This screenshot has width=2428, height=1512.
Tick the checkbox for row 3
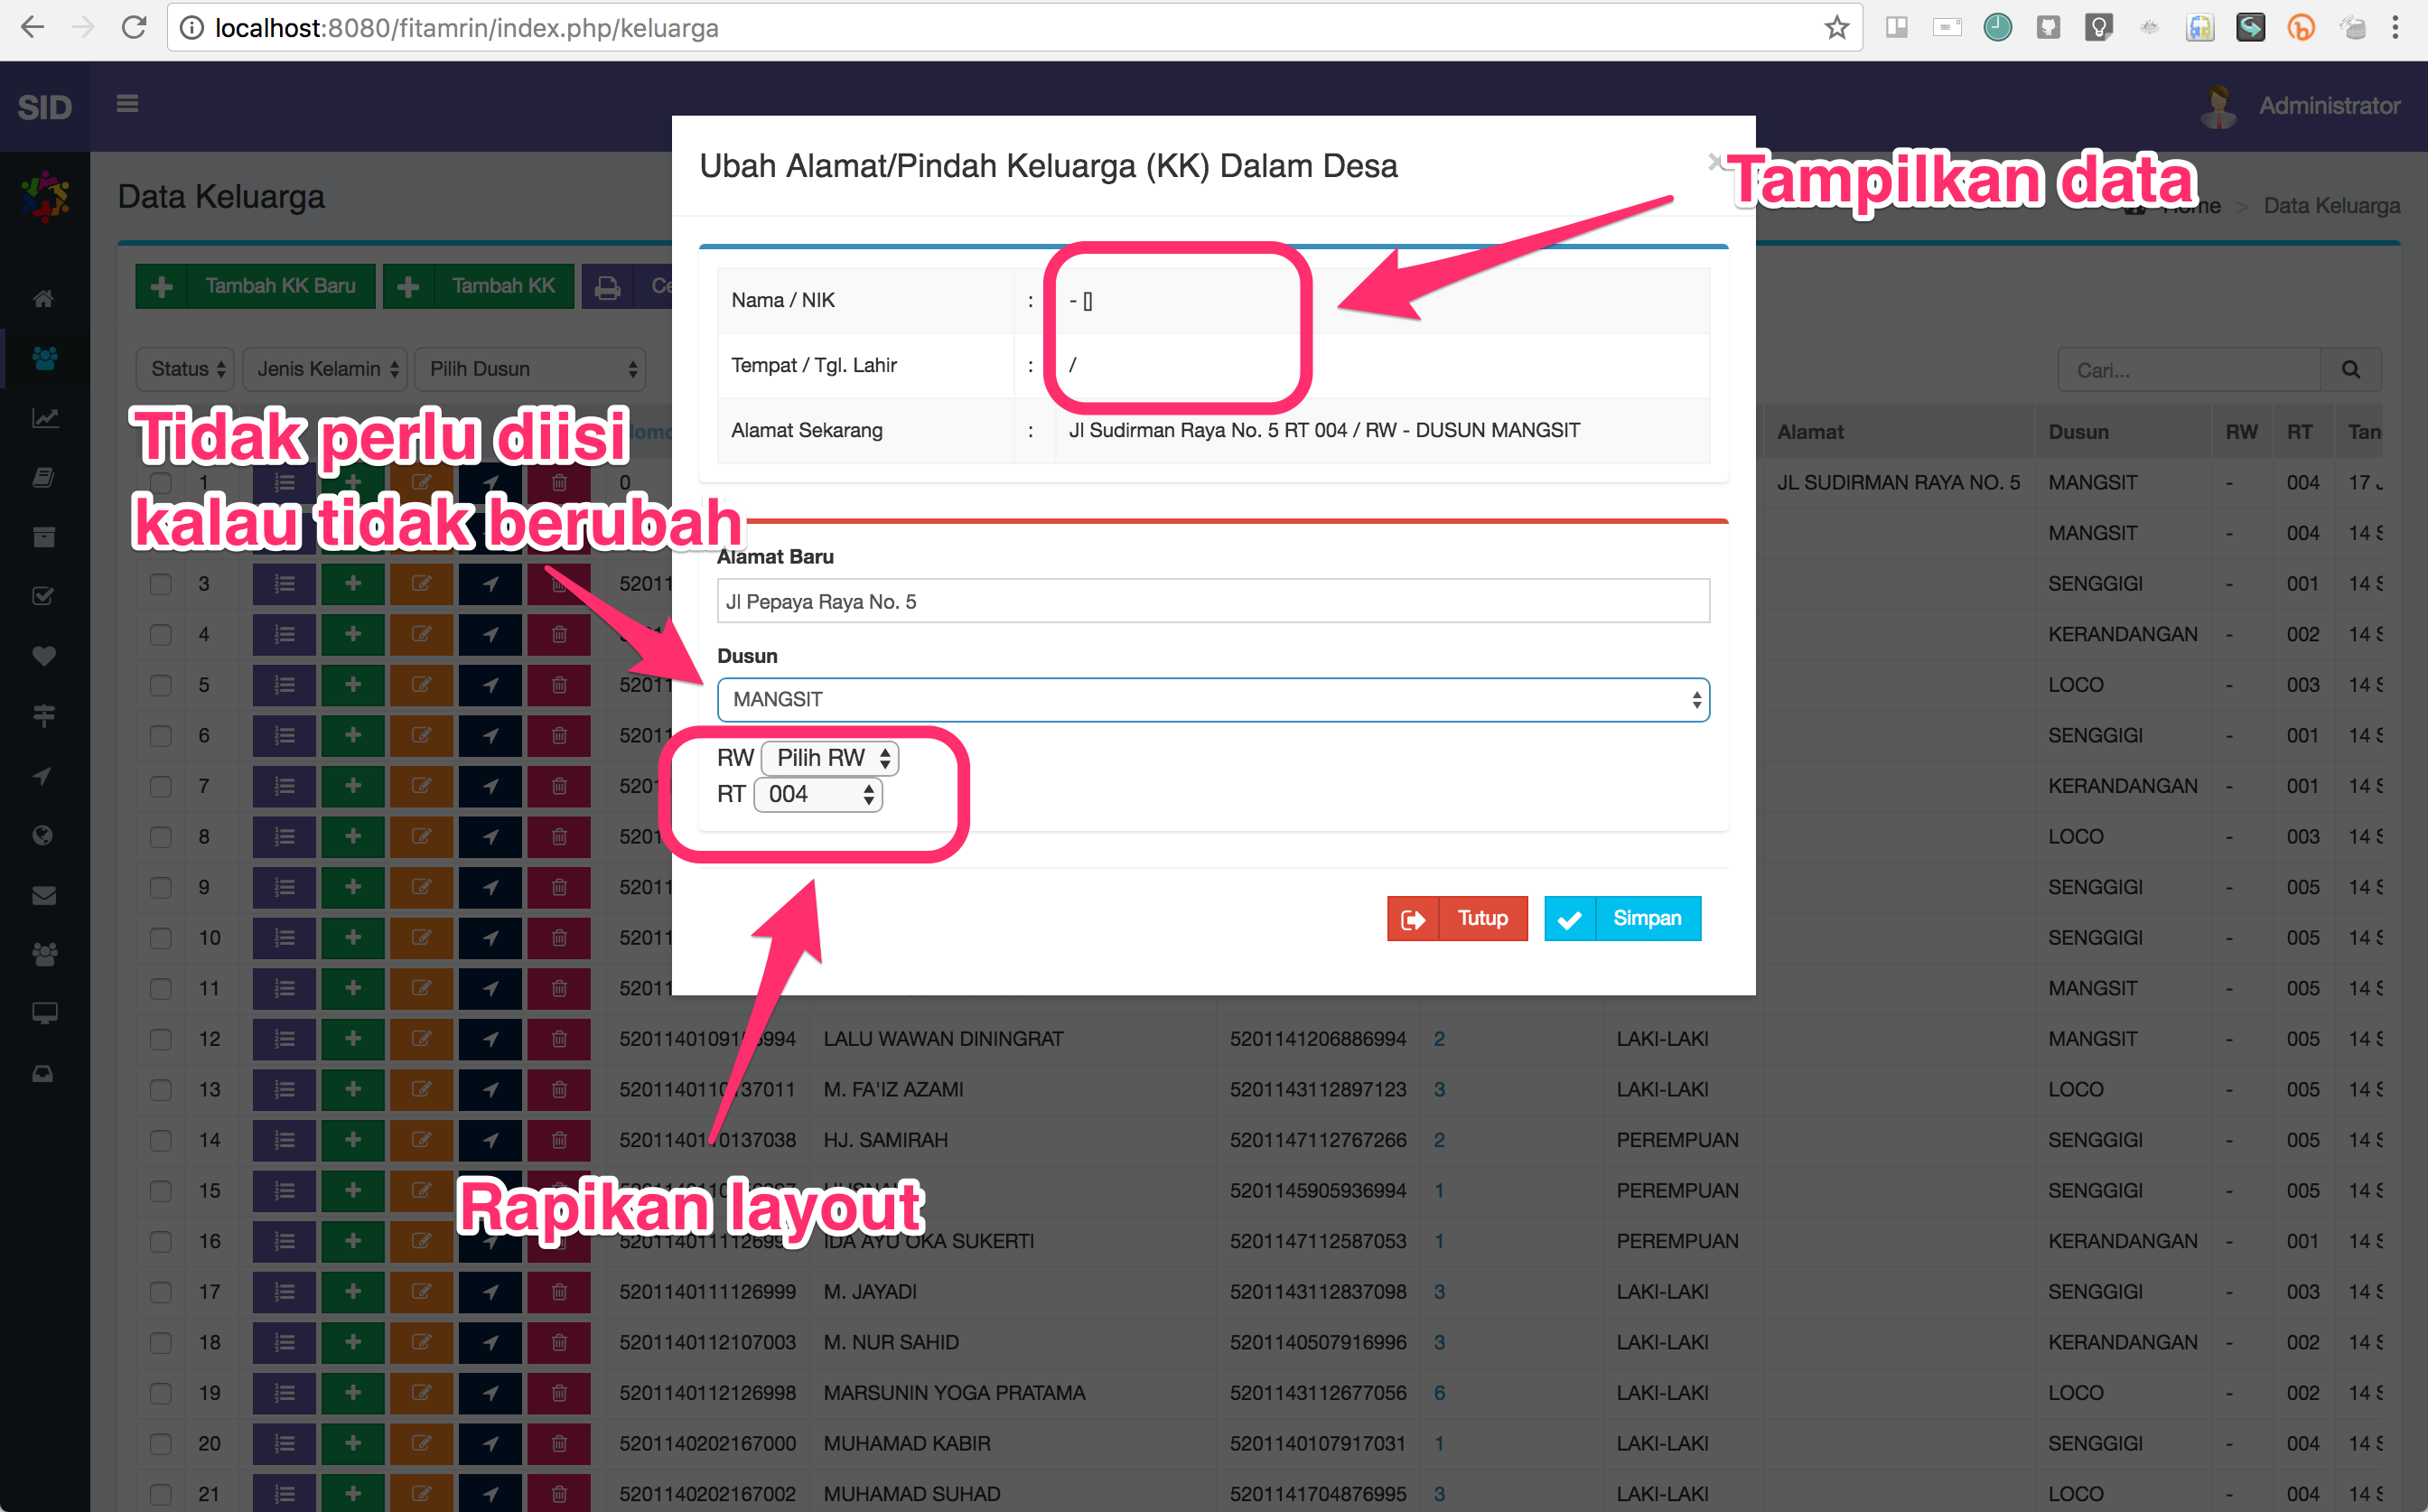coord(161,584)
